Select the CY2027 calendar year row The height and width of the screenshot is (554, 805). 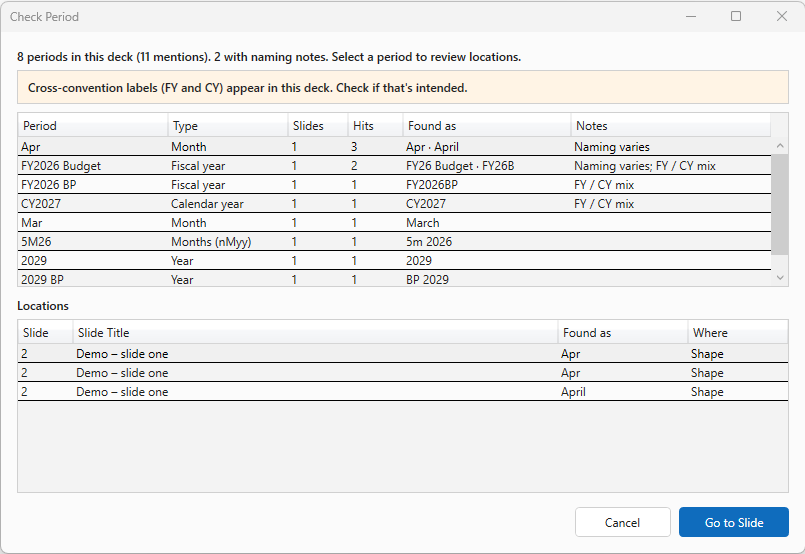click(394, 204)
